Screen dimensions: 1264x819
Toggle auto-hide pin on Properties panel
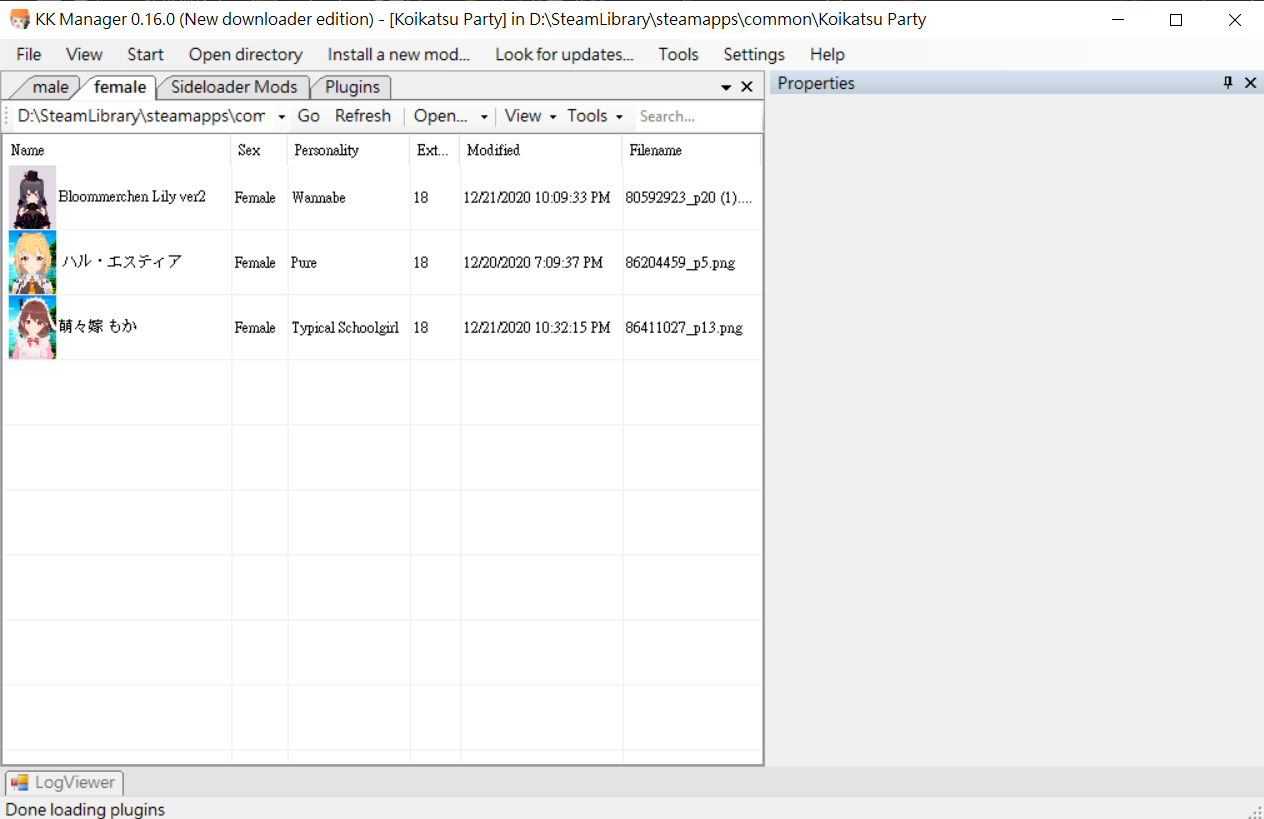[1228, 83]
